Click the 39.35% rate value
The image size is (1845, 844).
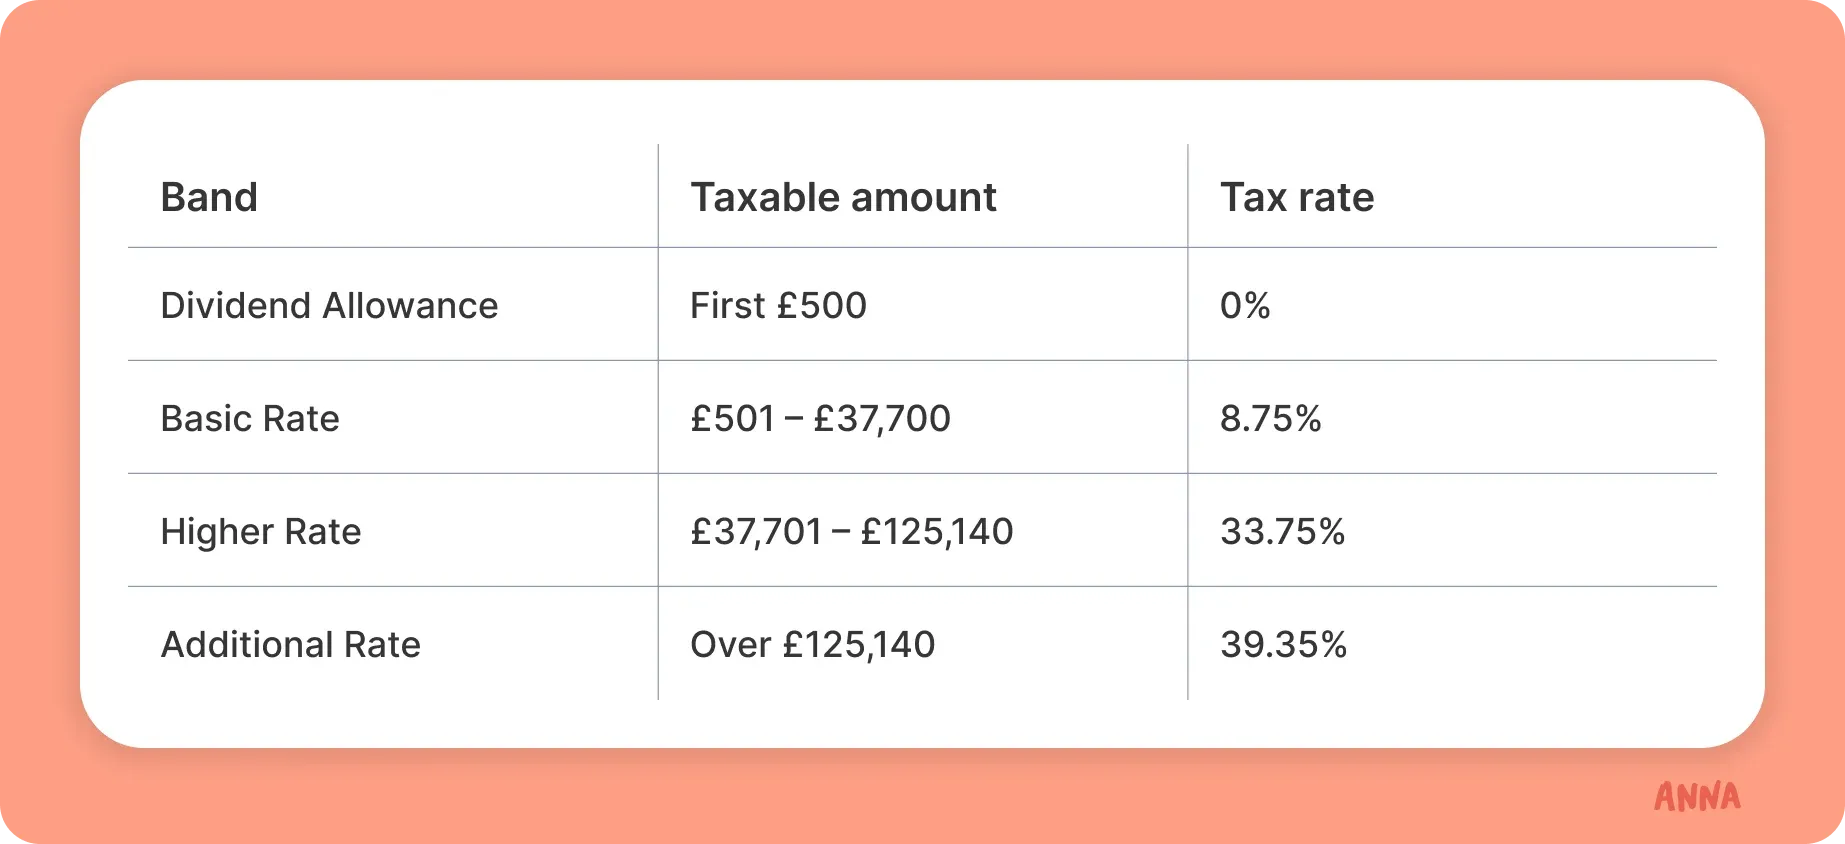coord(1283,644)
